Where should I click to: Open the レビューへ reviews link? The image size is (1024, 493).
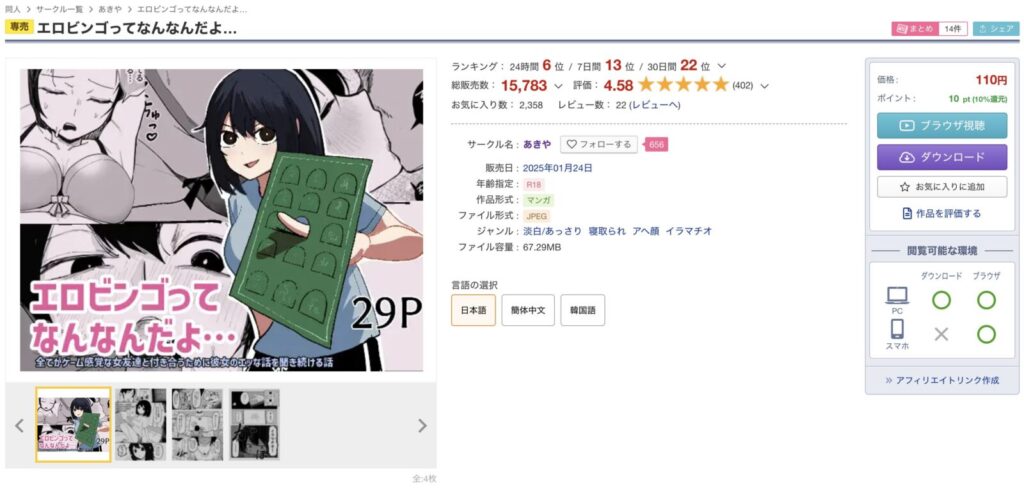[656, 105]
